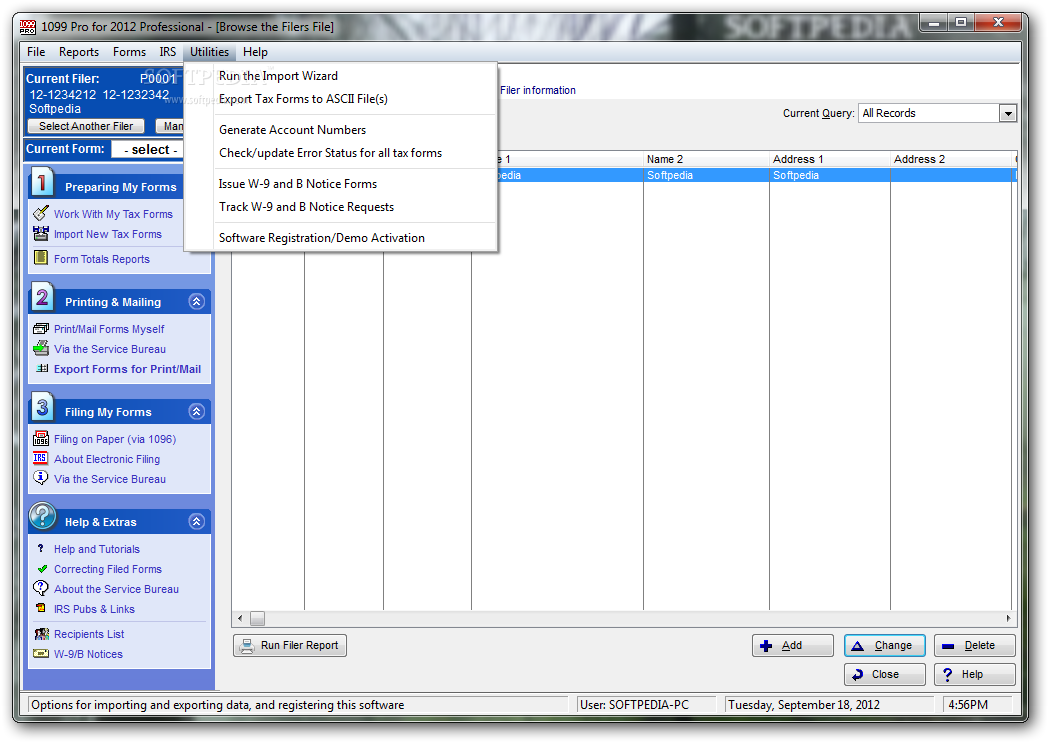Collapse the Help & Extras section
This screenshot has width=1049, height=743.
tap(196, 522)
